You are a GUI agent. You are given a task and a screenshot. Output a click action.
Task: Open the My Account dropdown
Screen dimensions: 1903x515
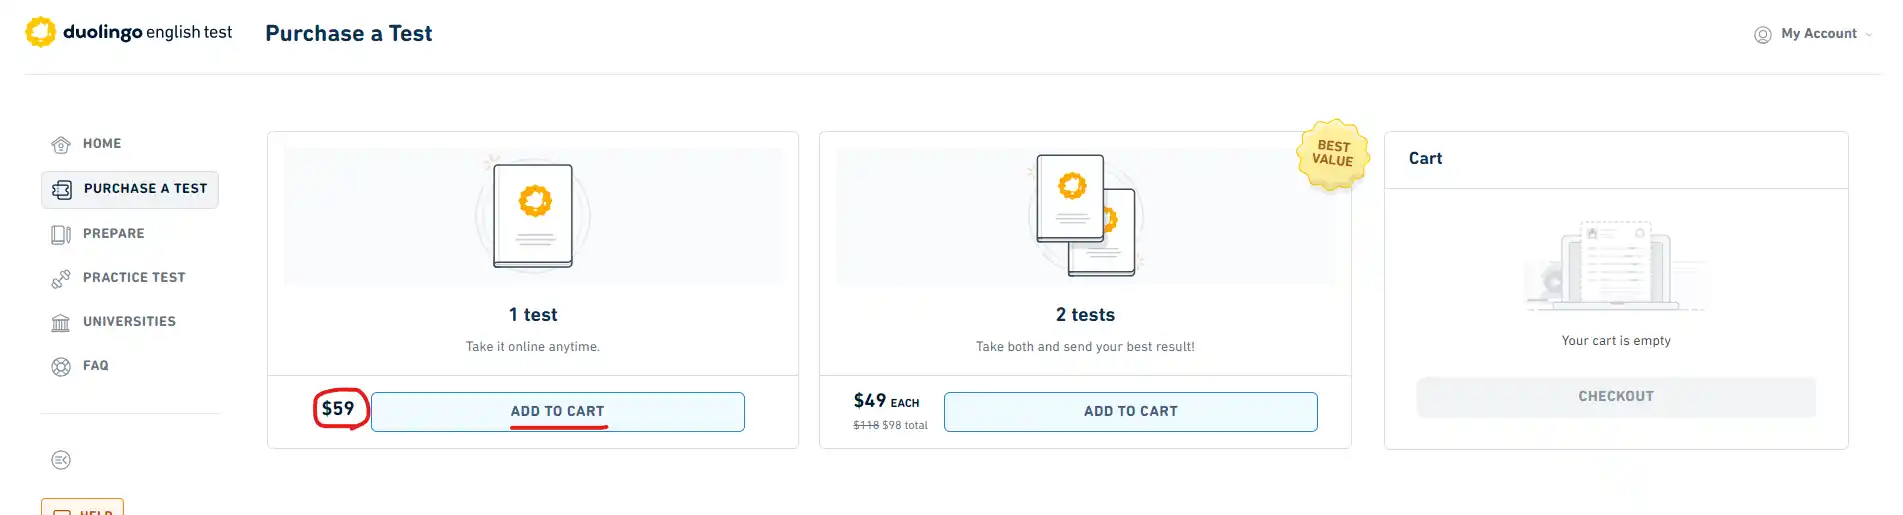click(x=1813, y=34)
